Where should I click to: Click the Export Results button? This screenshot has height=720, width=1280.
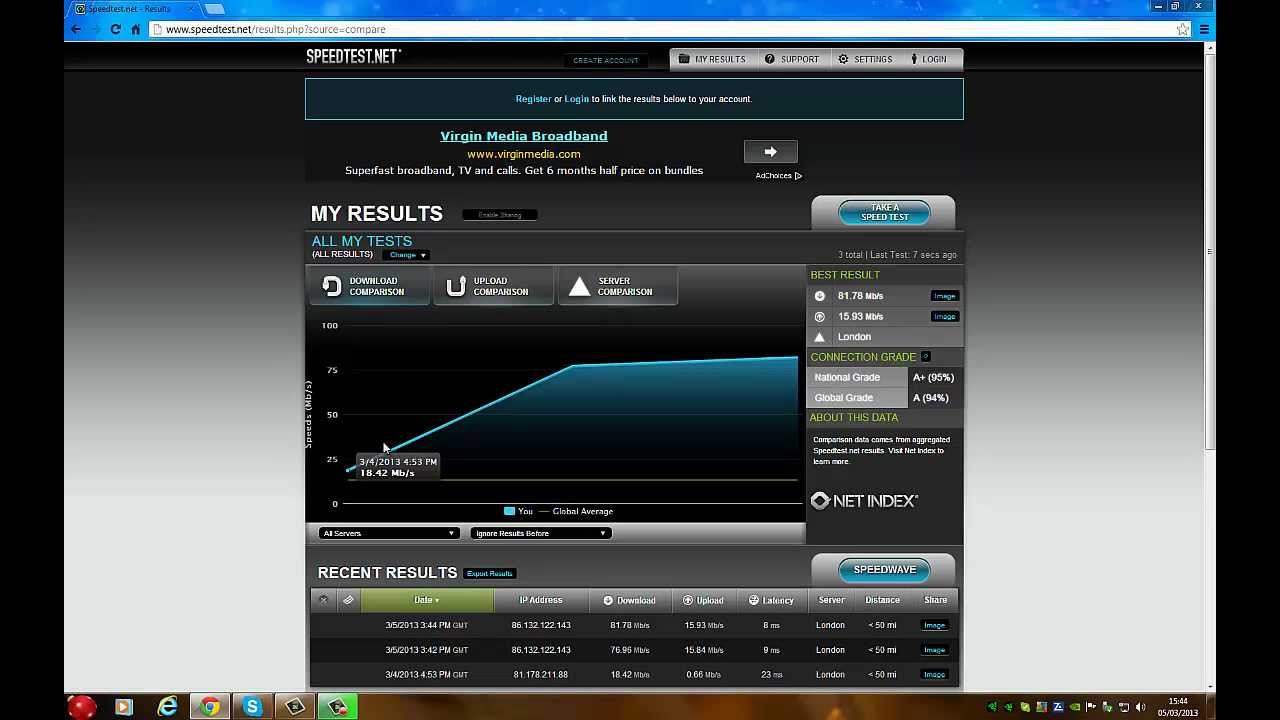[489, 574]
